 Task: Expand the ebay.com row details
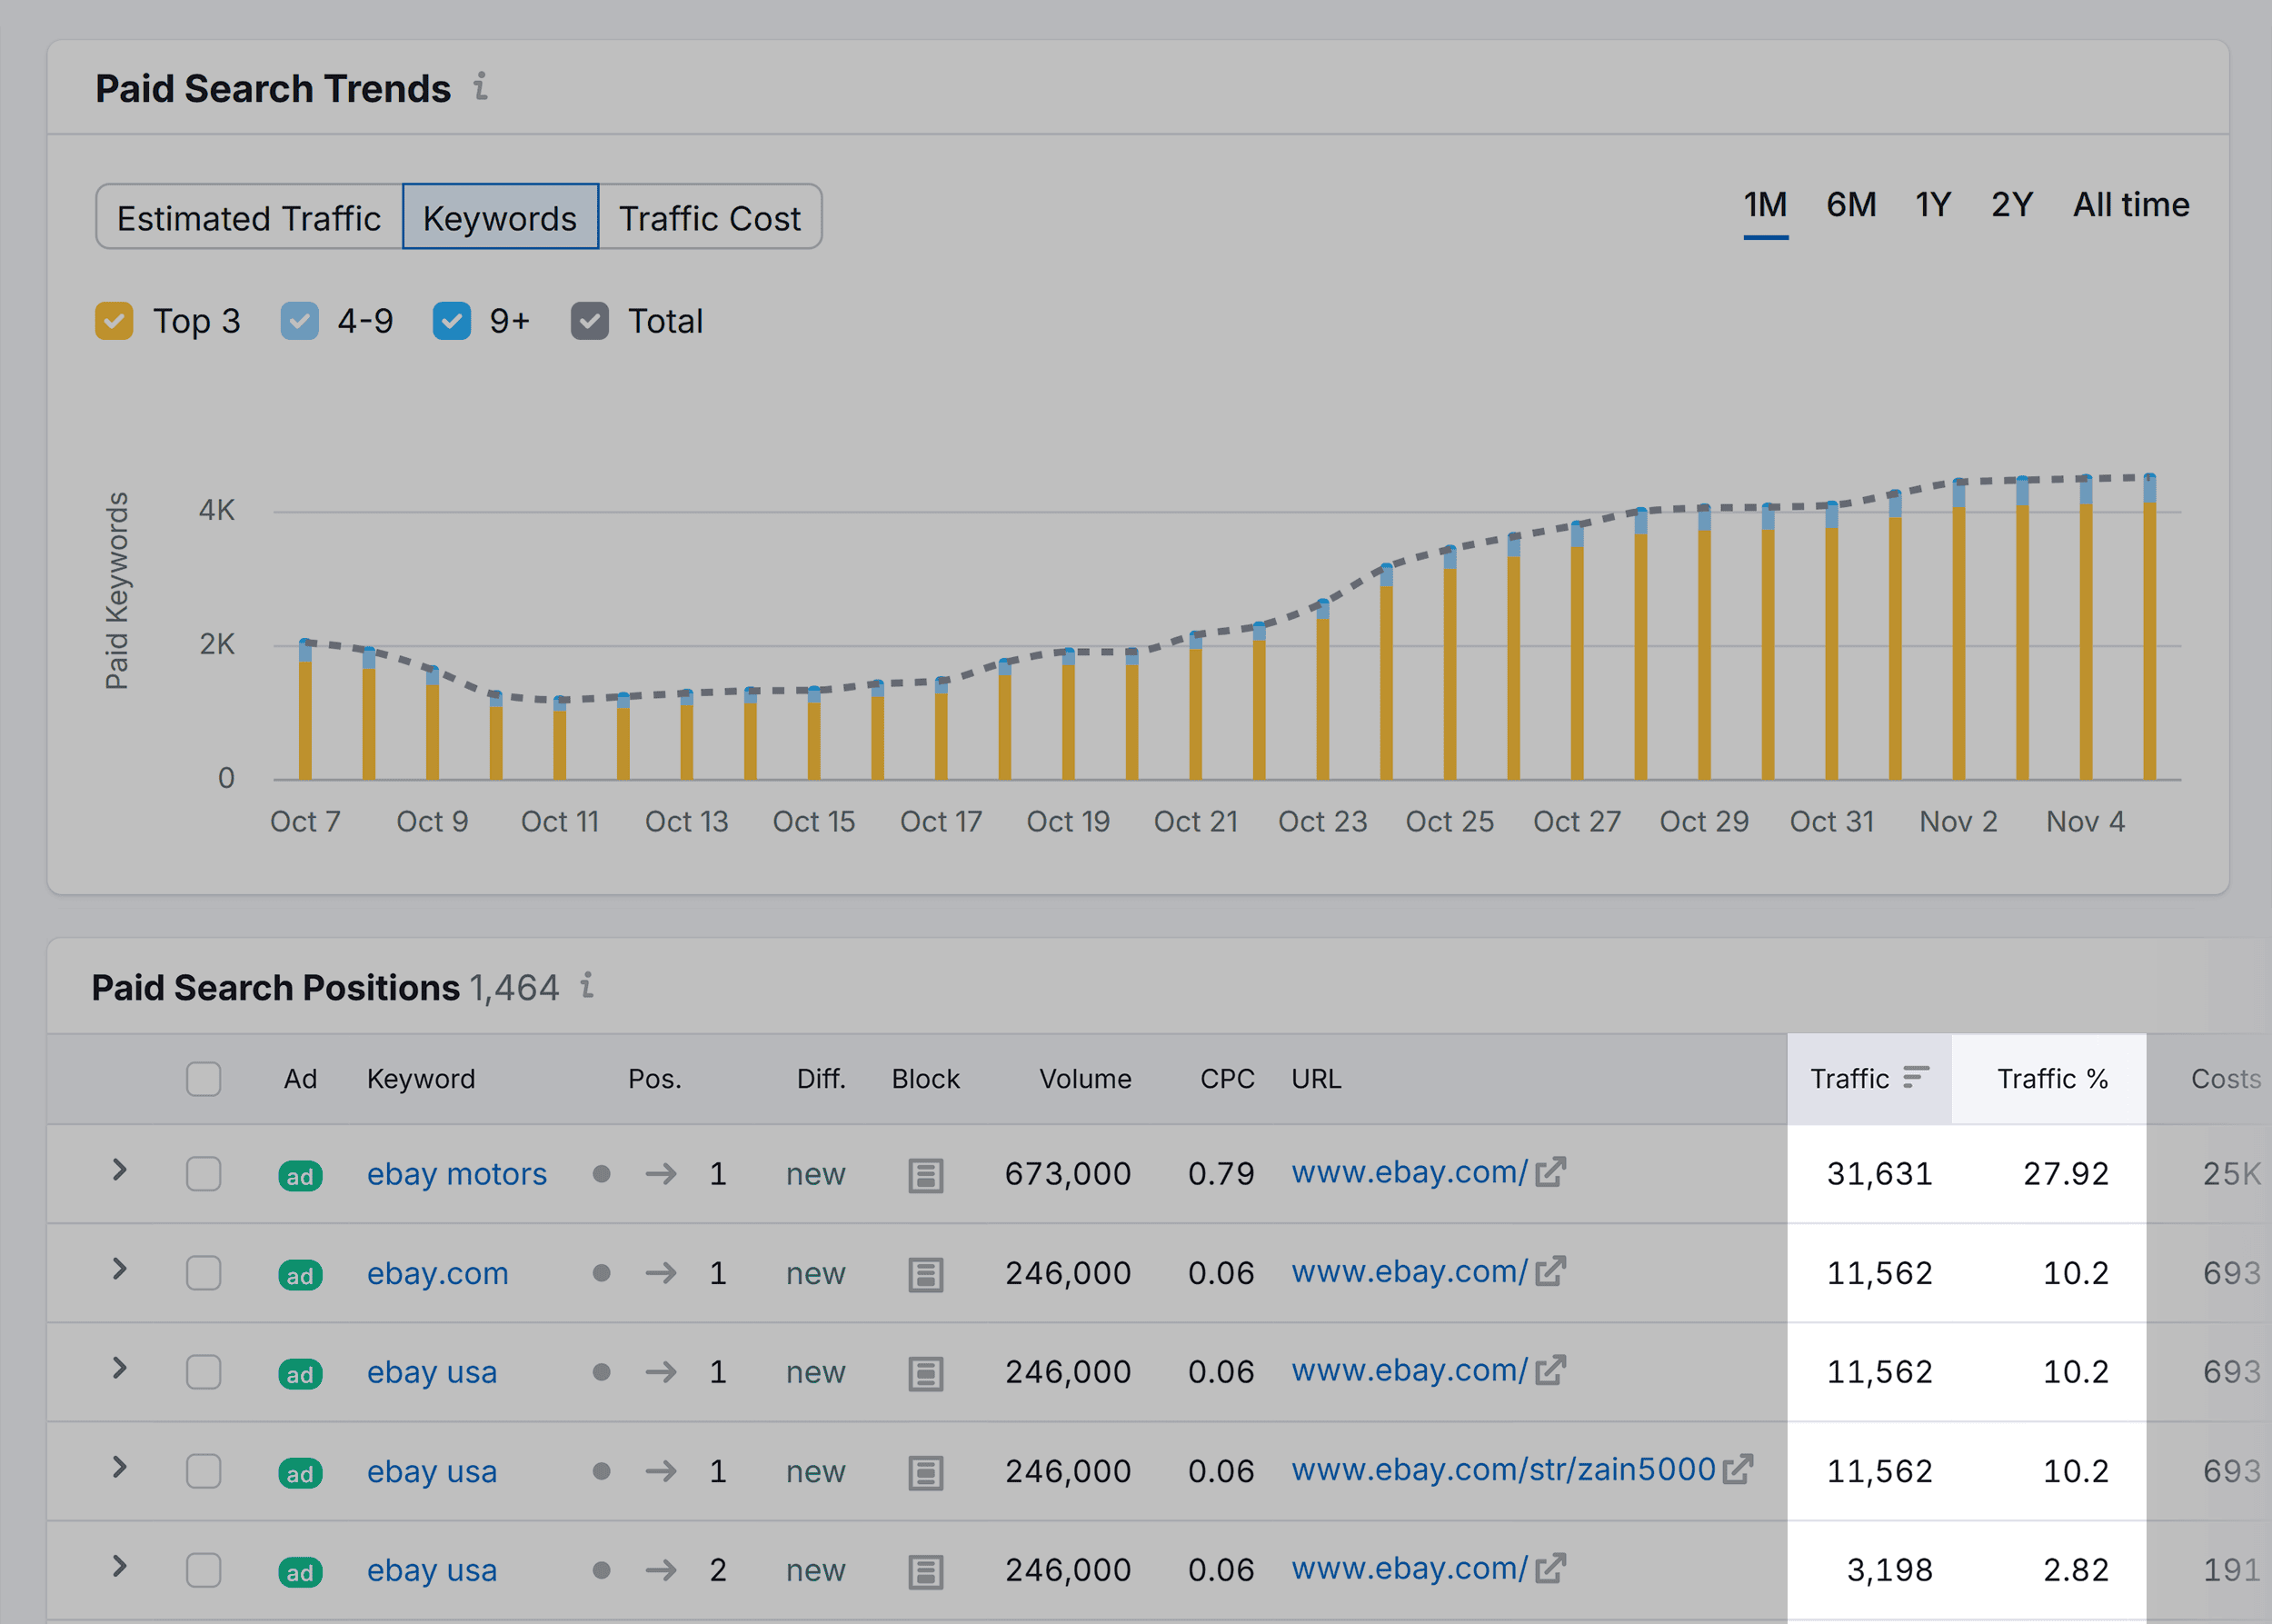point(119,1271)
